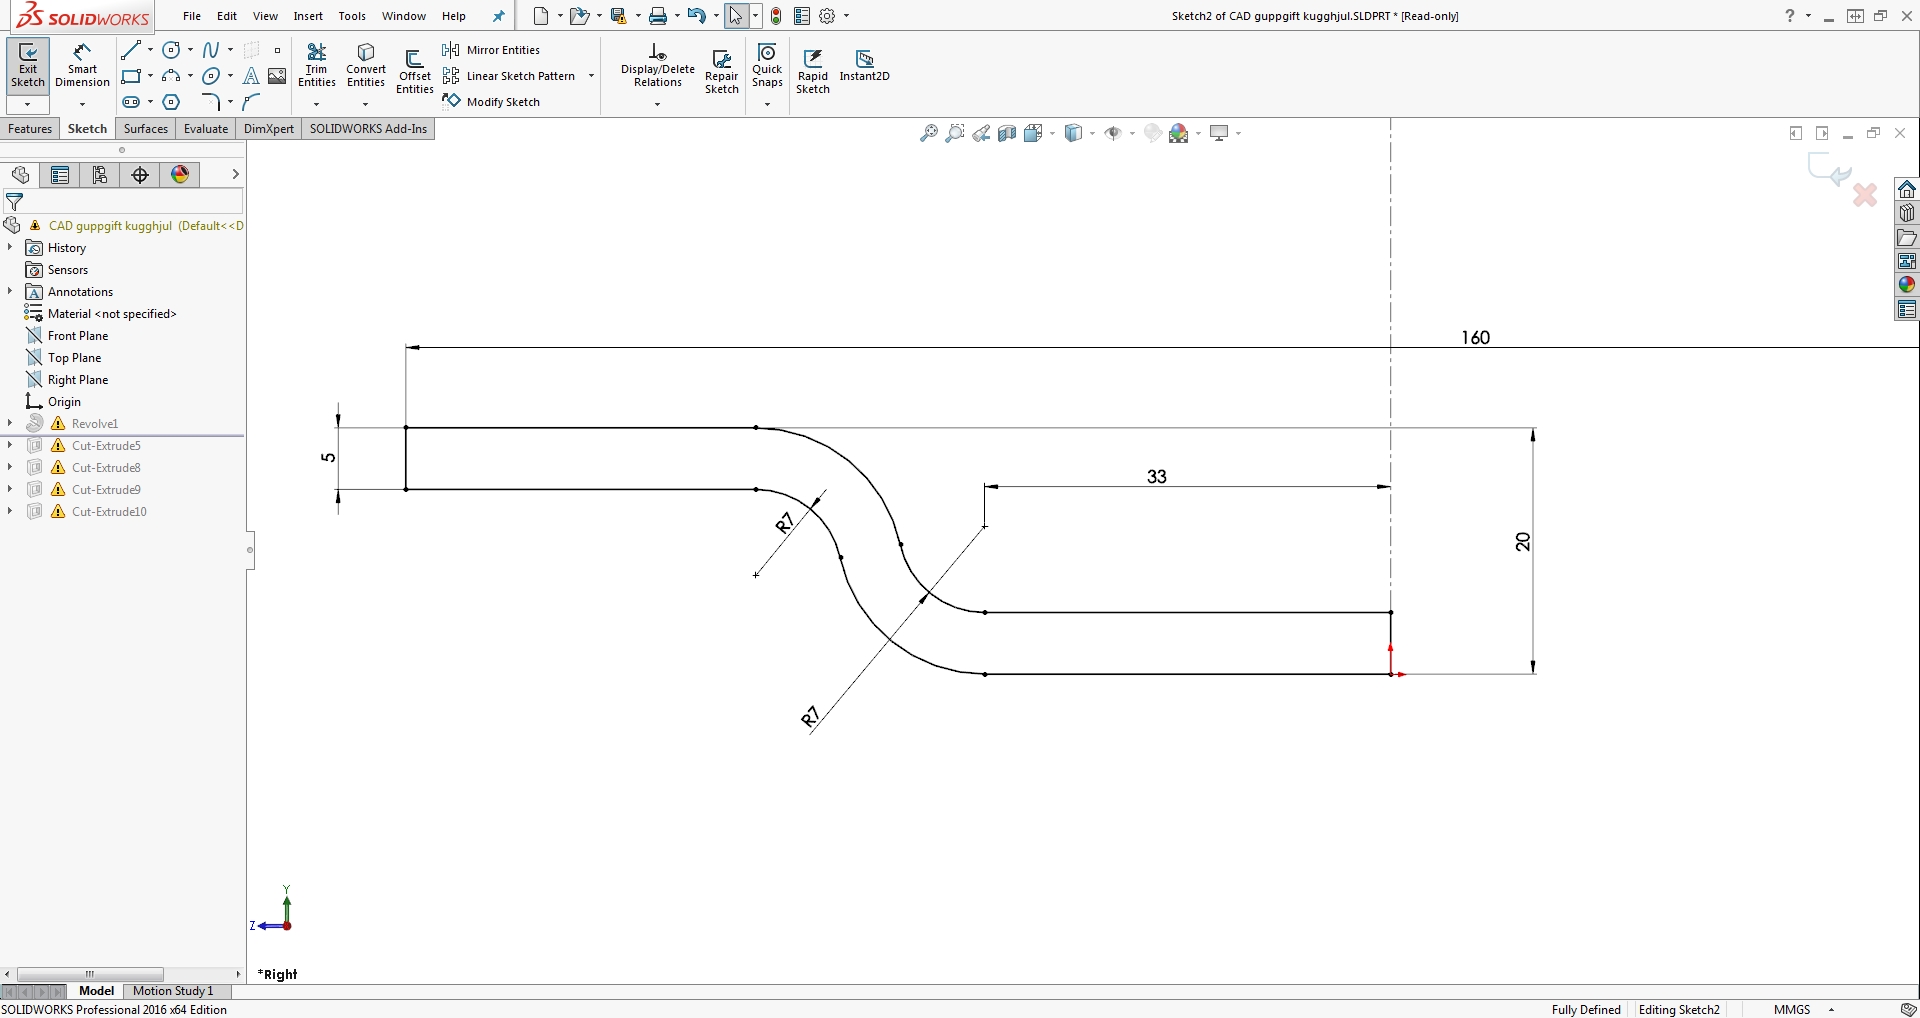
Task: Open the ConfigurationManager panel tab
Action: coord(100,175)
